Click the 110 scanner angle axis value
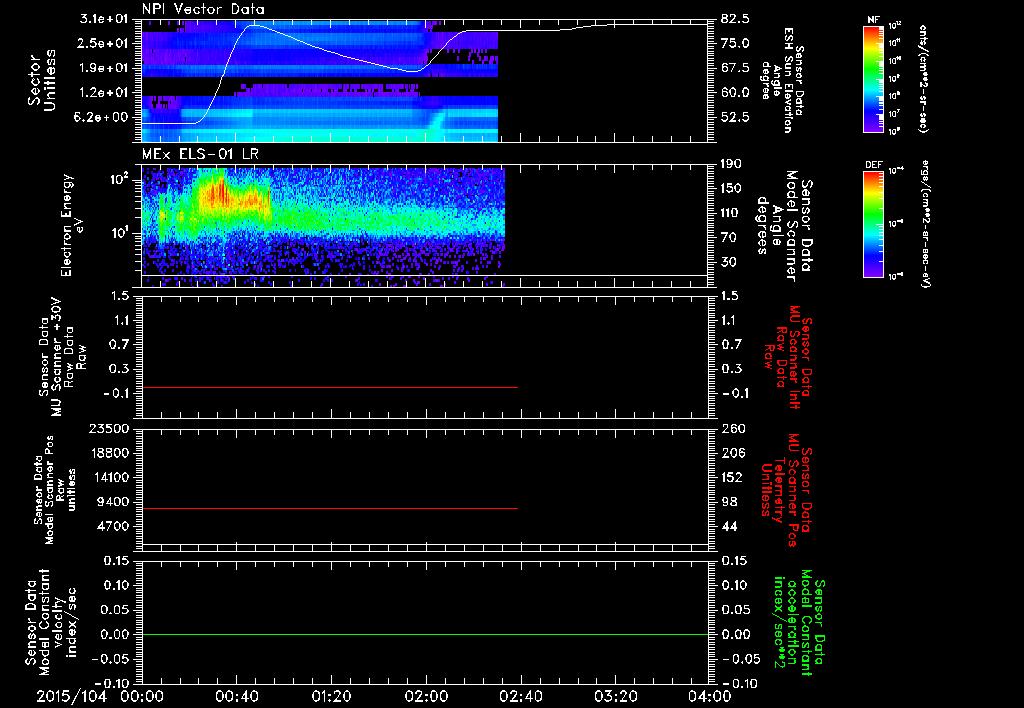The width and height of the screenshot is (1024, 708). (x=732, y=213)
